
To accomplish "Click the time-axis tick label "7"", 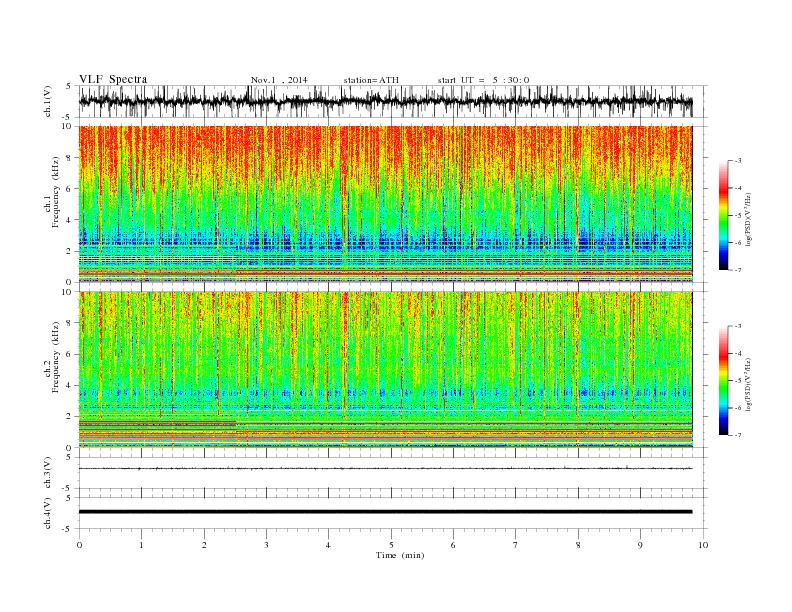I will 516,545.
